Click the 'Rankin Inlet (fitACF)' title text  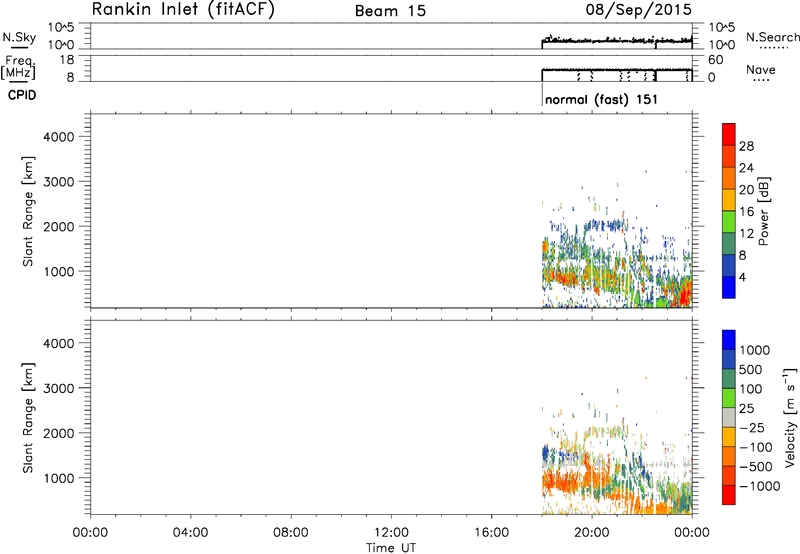pos(183,9)
